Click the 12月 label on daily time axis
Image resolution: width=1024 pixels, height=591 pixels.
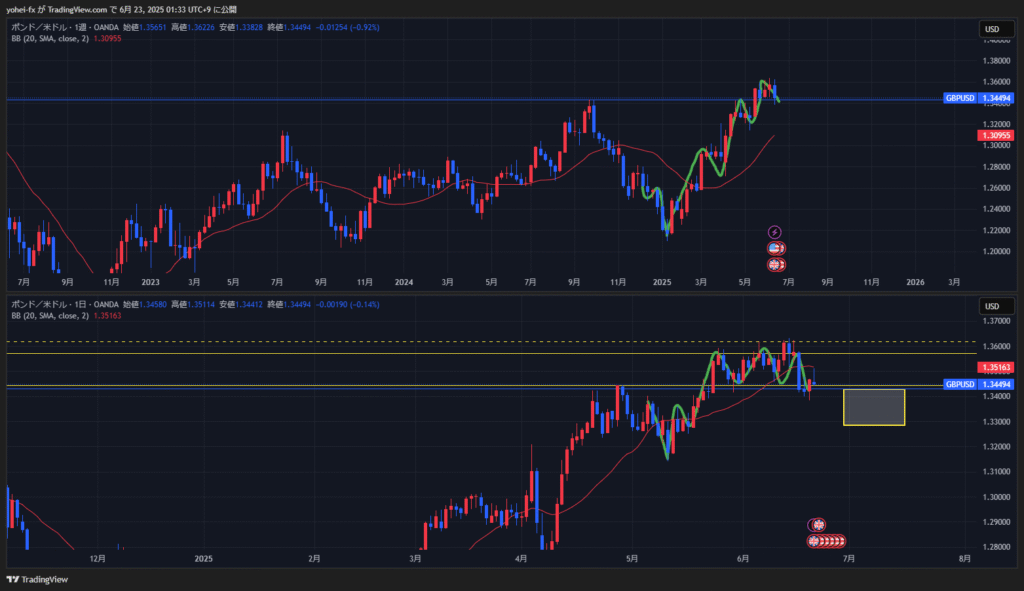click(97, 559)
